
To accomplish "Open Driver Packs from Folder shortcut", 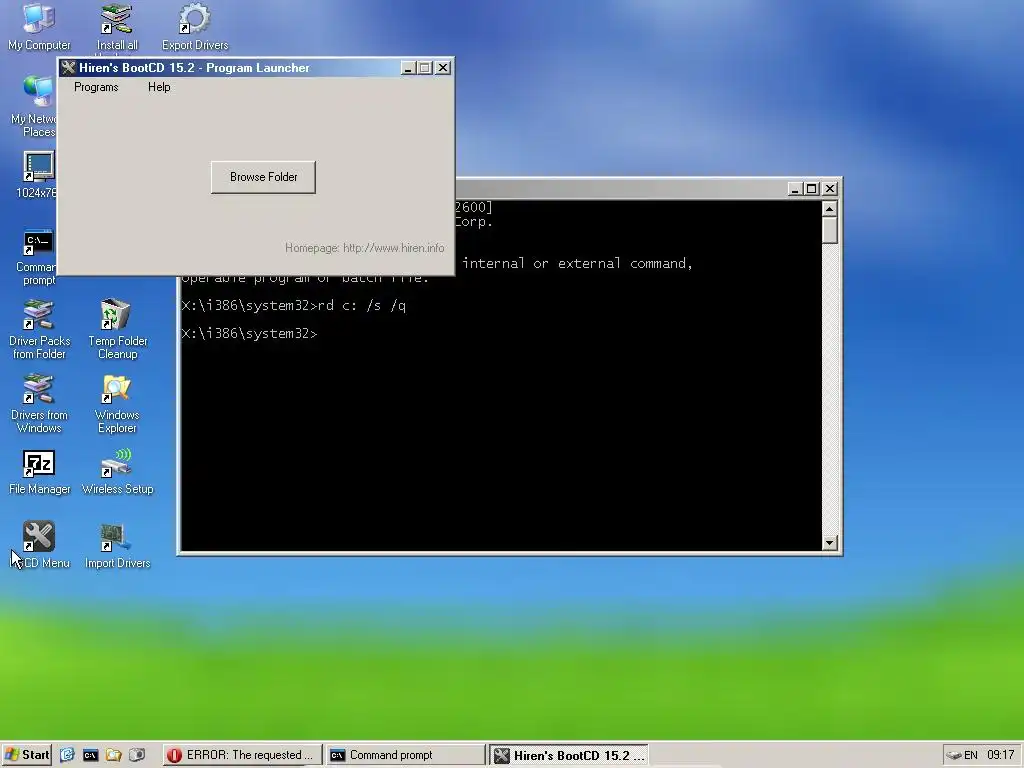I will (x=39, y=330).
